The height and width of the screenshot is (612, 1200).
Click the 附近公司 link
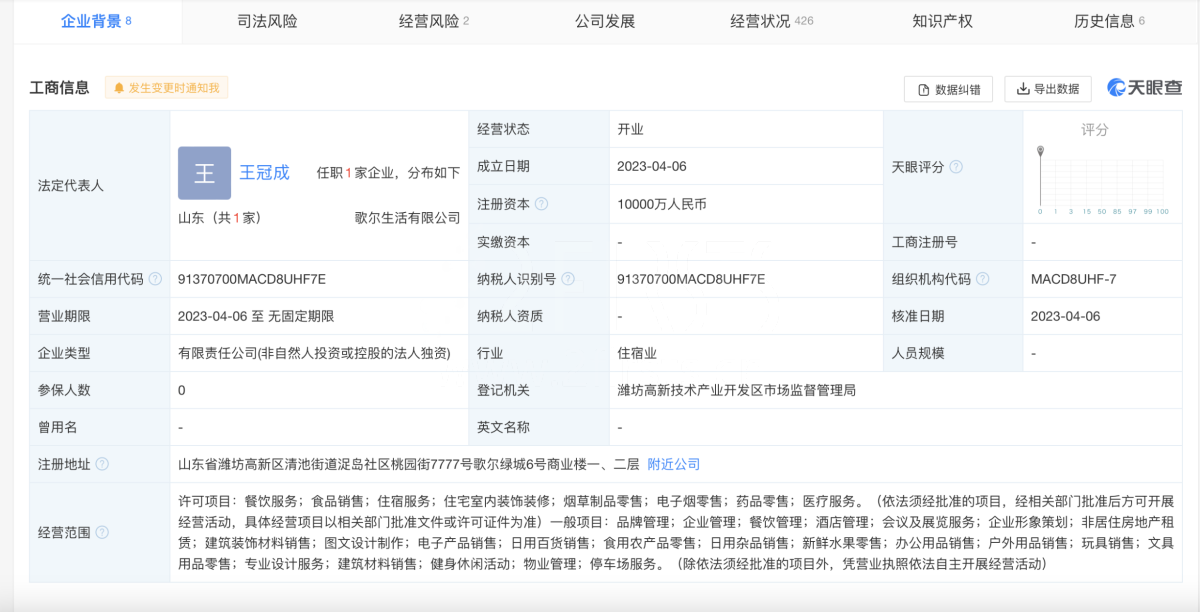[673, 464]
